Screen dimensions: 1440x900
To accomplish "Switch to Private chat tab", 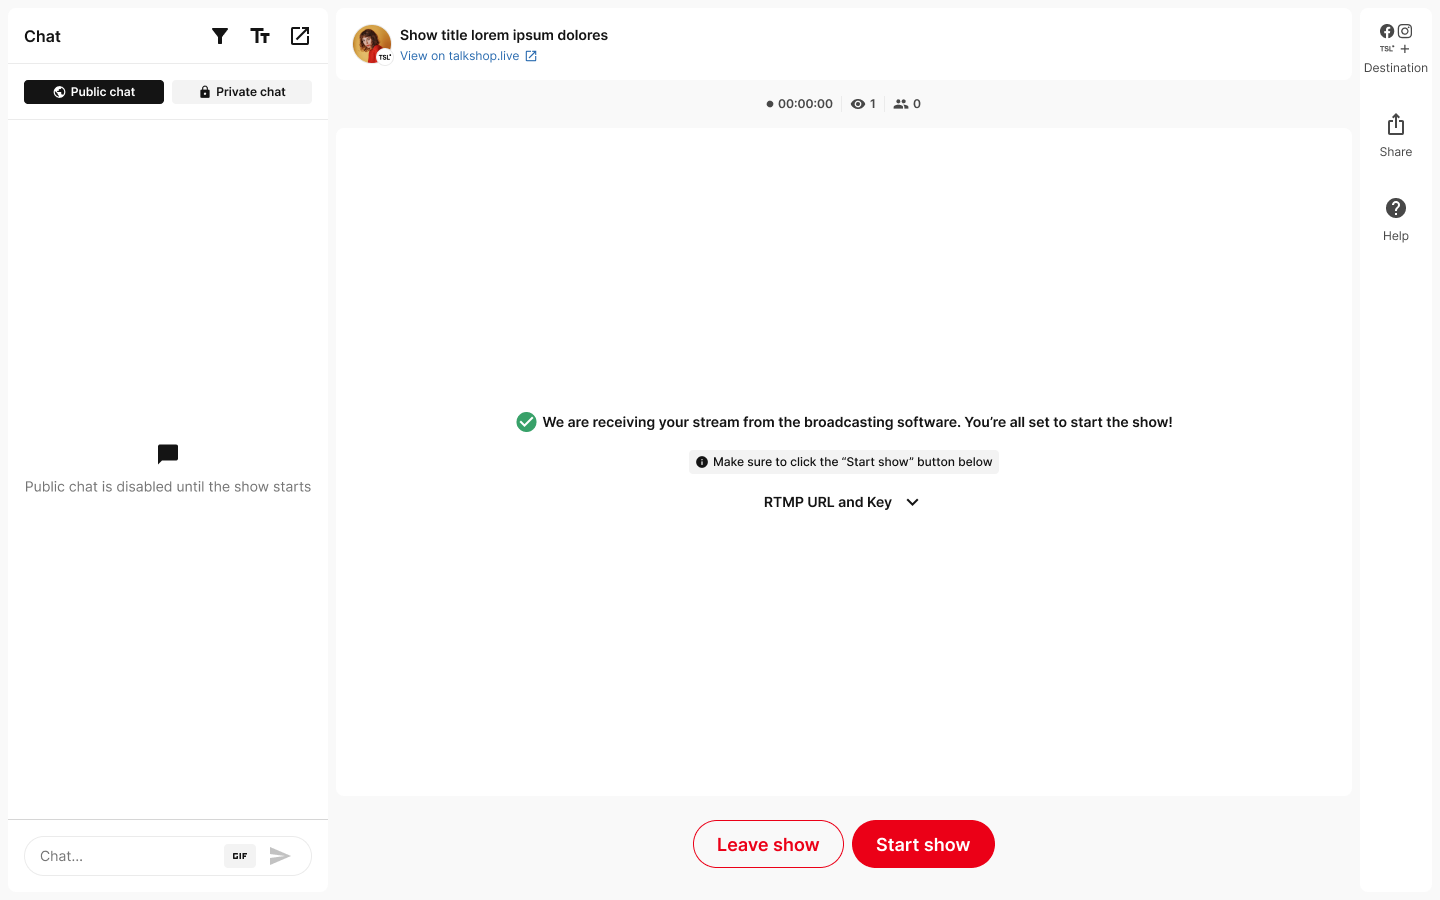I will (242, 92).
